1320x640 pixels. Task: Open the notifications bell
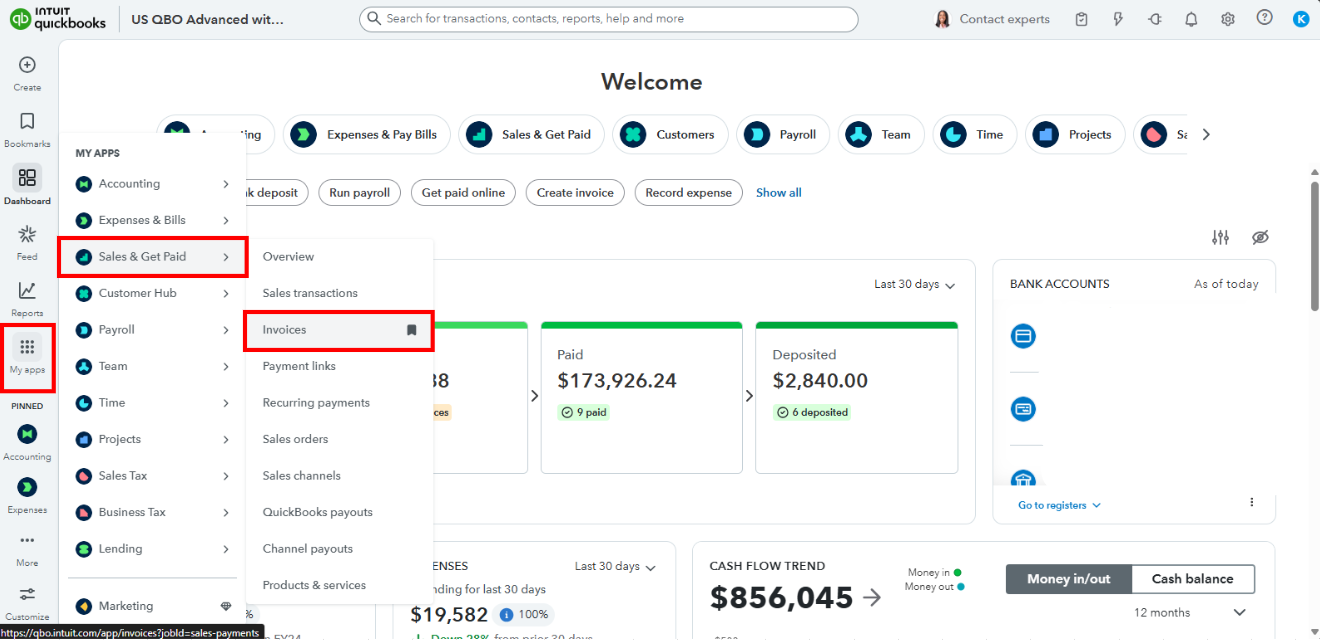(1191, 19)
